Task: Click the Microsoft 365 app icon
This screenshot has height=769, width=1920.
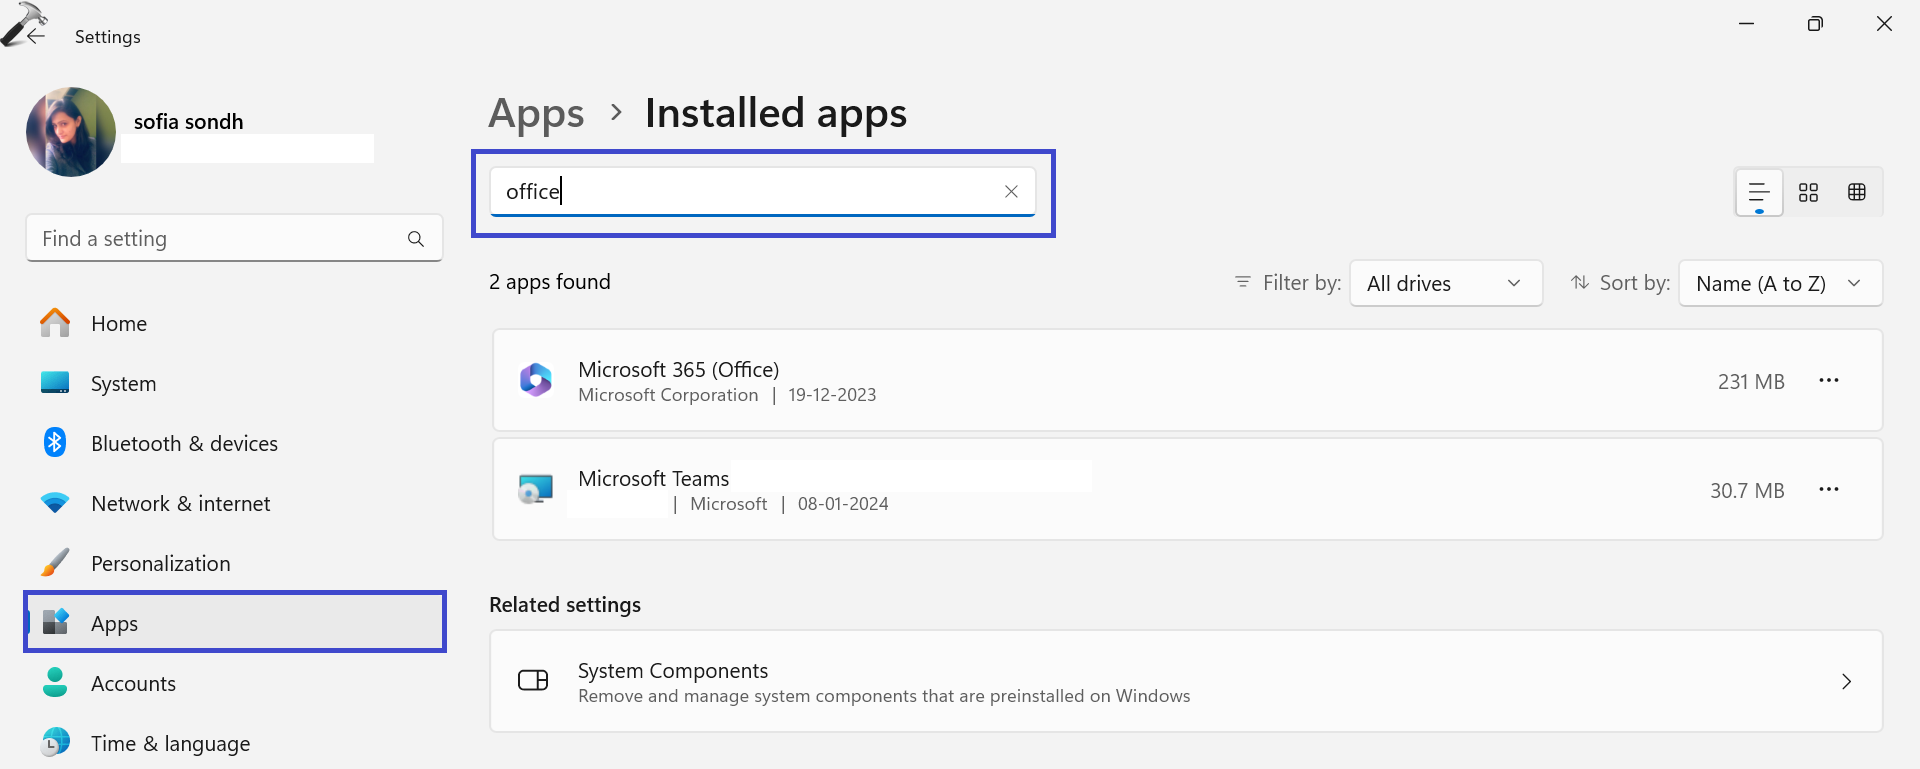Action: point(536,381)
